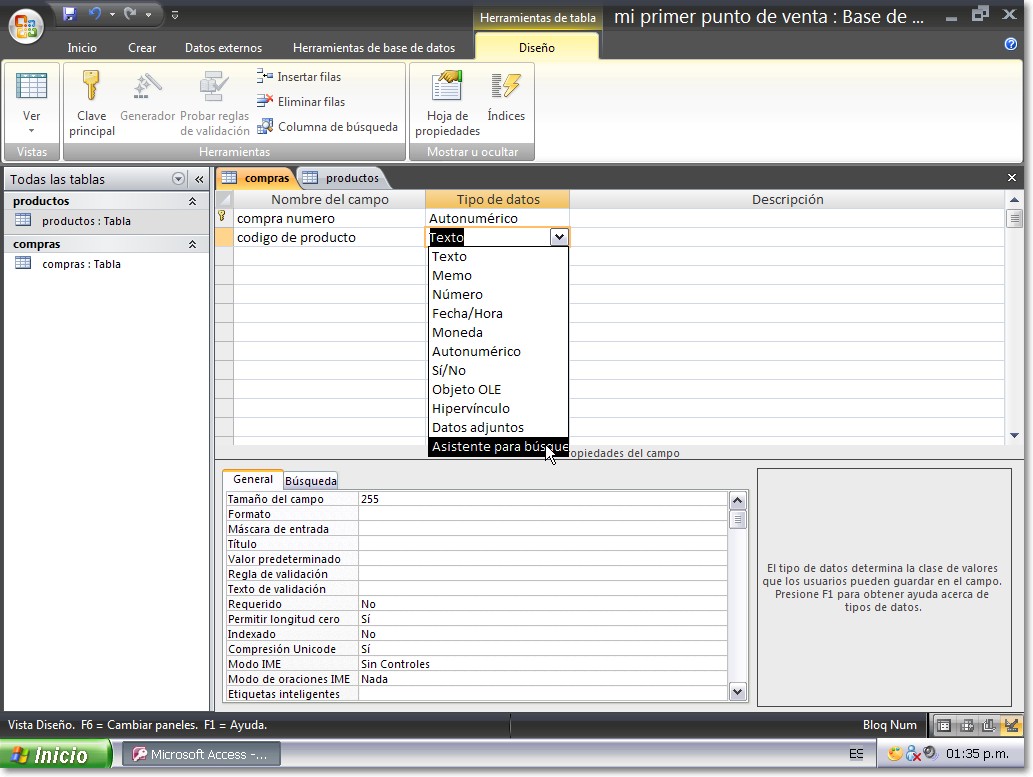Toggle the Hoja de propiedades panel
The image size is (1033, 777).
tap(445, 98)
